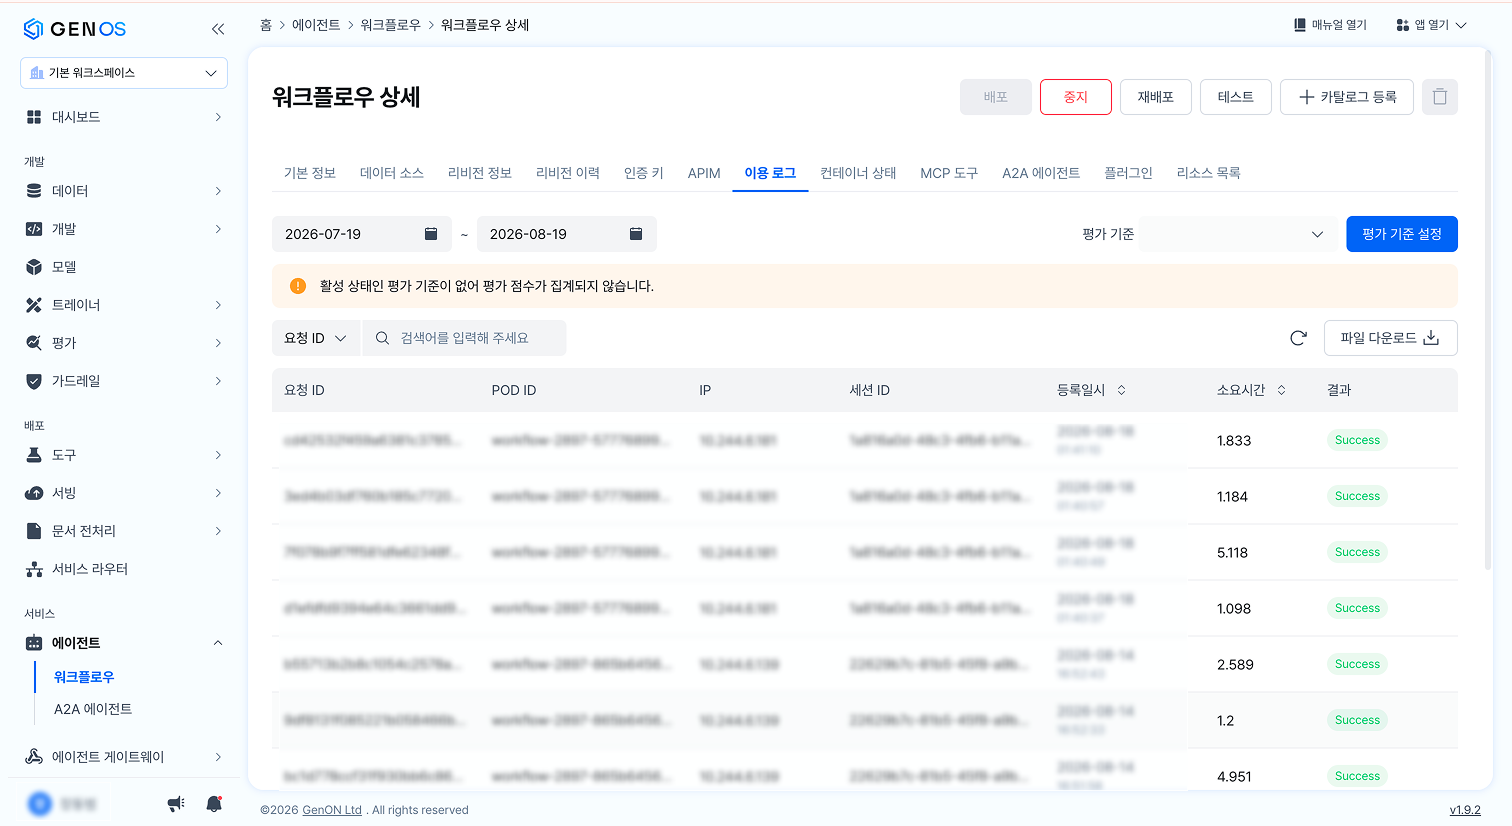Open the announcements megaphone icon
This screenshot has height=826, width=1512.
176,803
